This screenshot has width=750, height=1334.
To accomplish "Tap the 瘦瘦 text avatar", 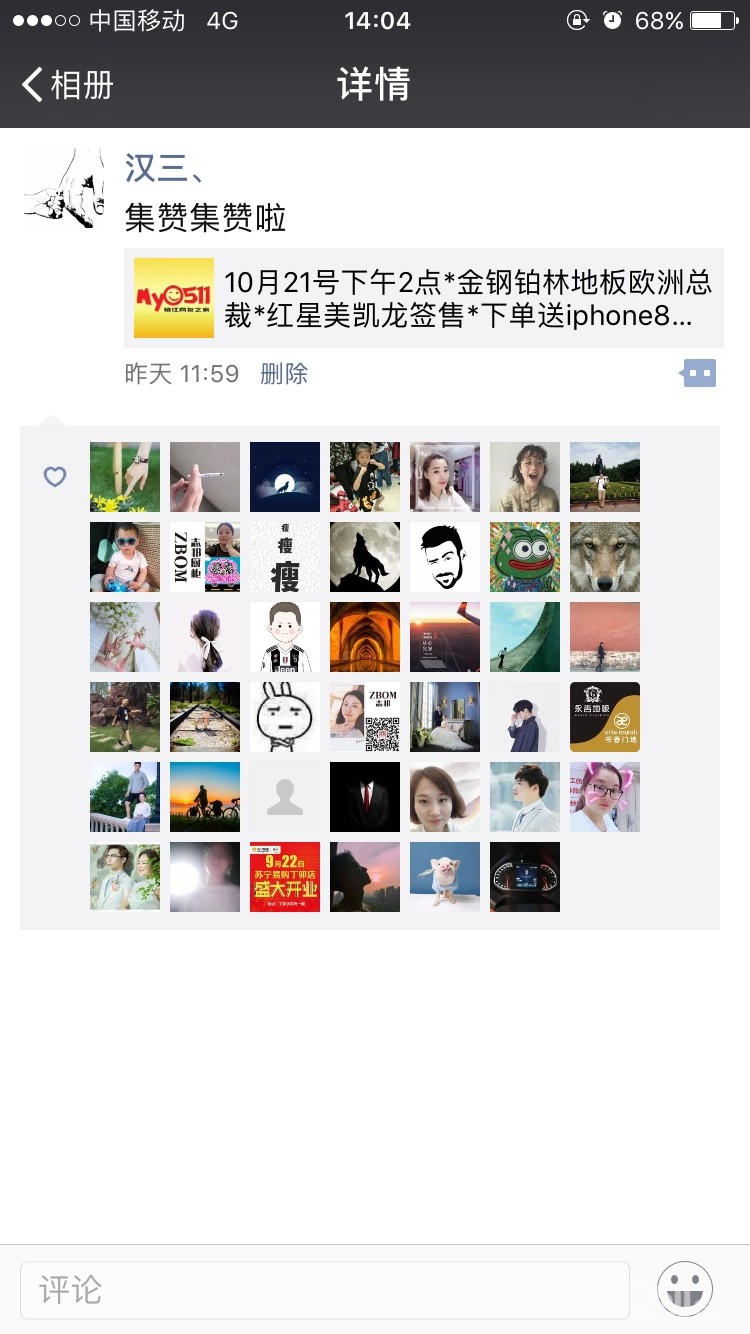I will click(285, 557).
